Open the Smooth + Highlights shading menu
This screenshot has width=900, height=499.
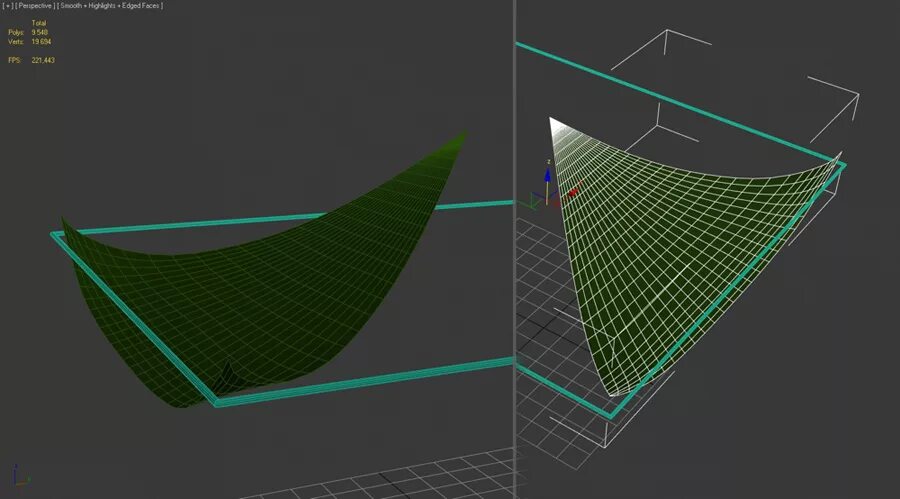coord(110,6)
